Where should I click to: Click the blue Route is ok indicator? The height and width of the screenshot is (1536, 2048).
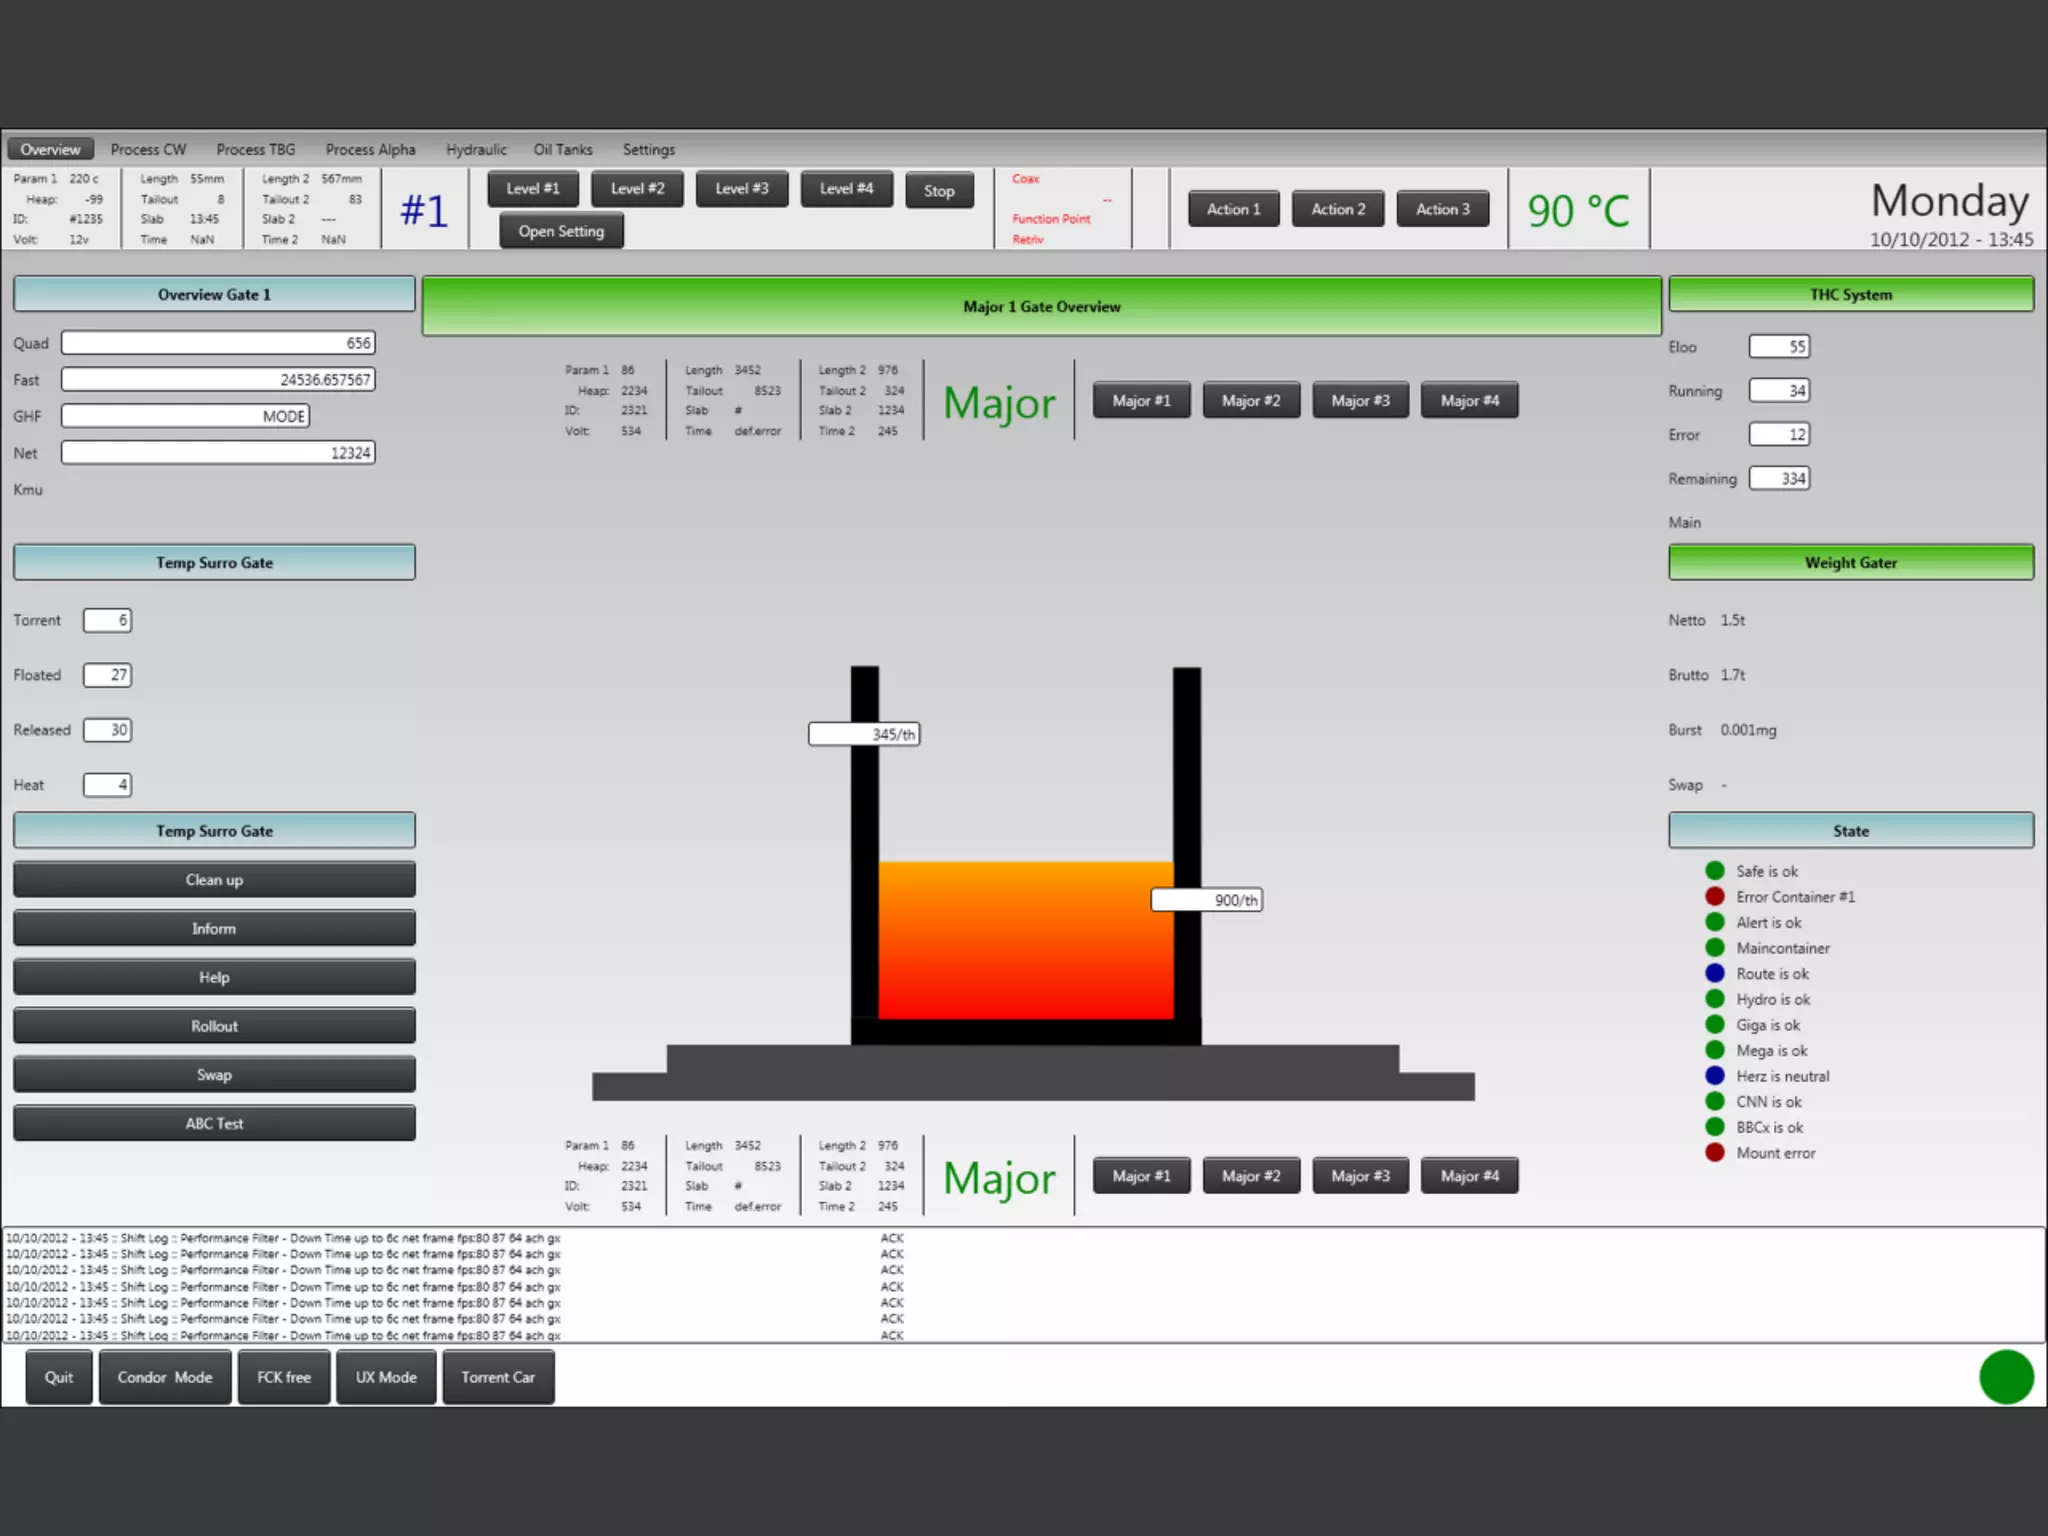click(1715, 973)
